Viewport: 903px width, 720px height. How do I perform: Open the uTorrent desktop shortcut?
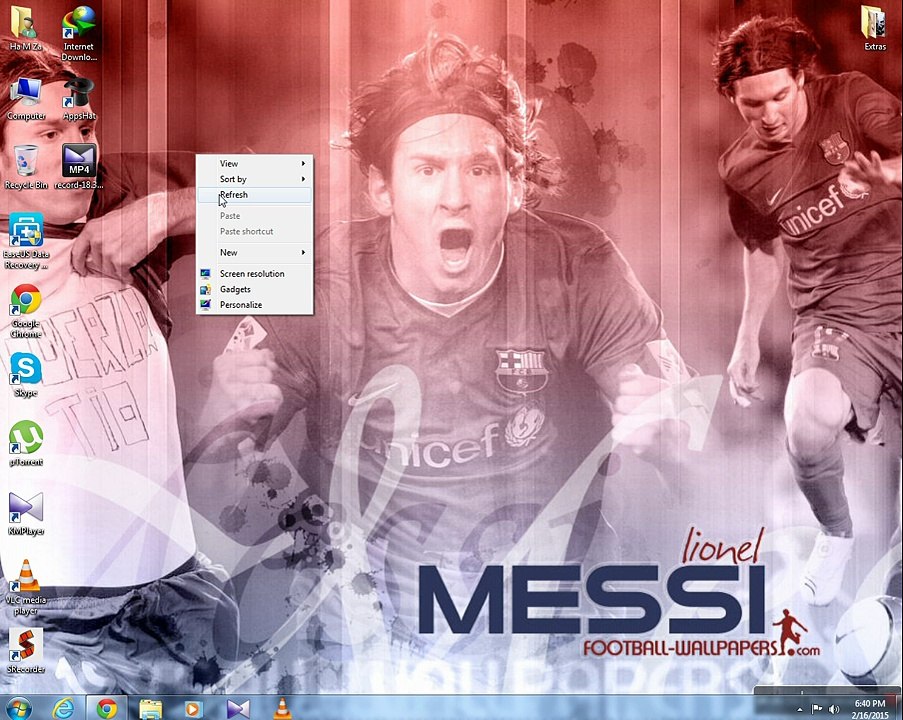[x=26, y=444]
